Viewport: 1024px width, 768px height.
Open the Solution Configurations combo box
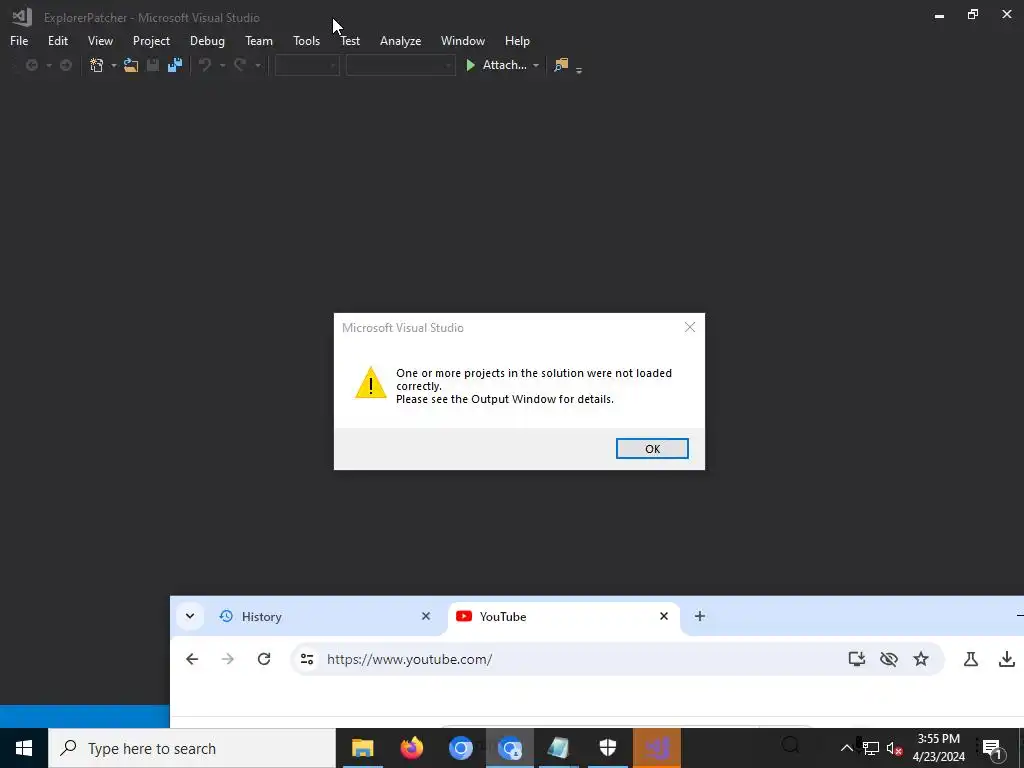(307, 65)
